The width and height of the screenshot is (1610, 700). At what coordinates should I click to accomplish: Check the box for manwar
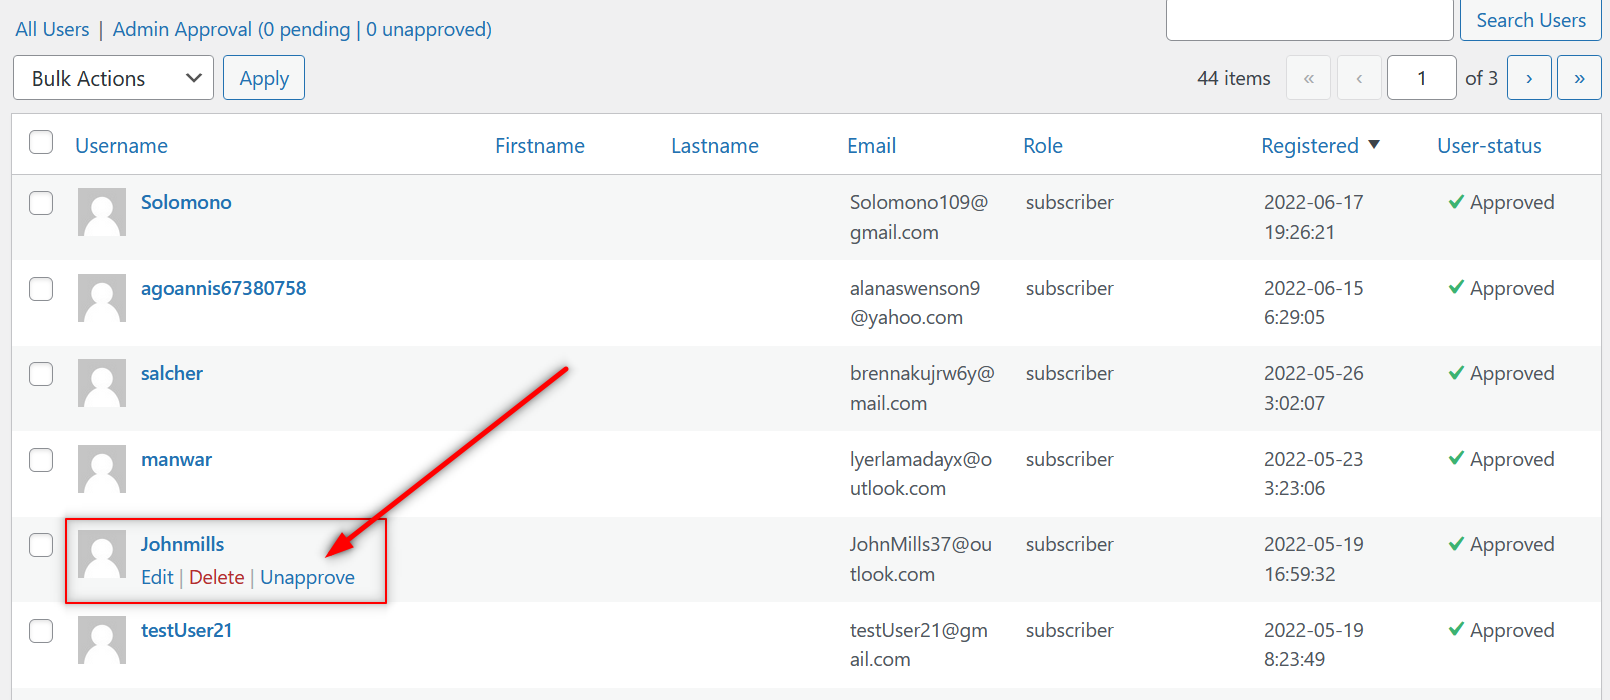pyautogui.click(x=41, y=460)
